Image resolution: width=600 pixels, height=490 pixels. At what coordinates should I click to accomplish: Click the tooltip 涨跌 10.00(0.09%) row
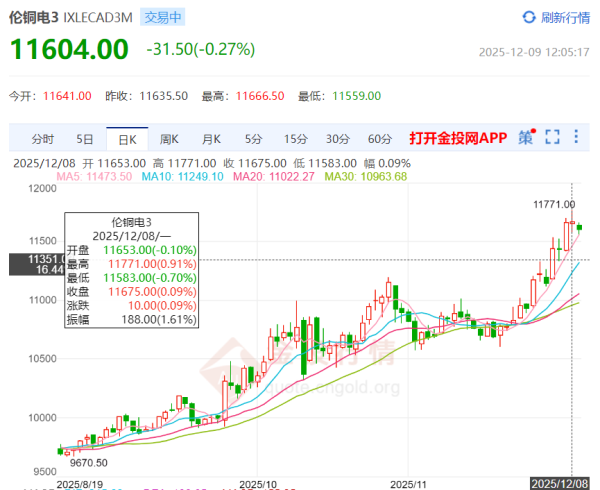pyautogui.click(x=132, y=306)
